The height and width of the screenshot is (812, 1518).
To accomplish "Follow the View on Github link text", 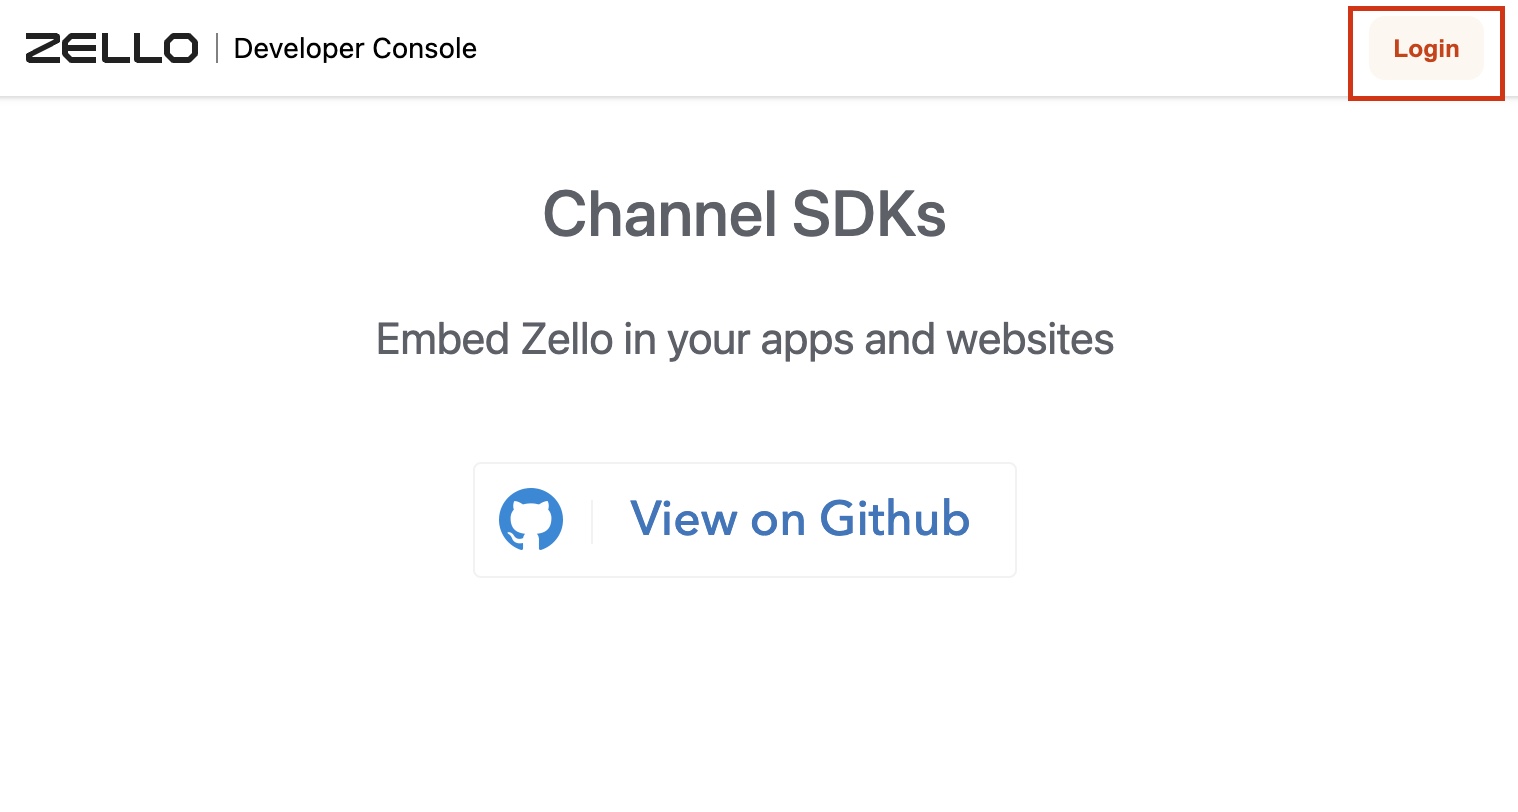I will (800, 519).
